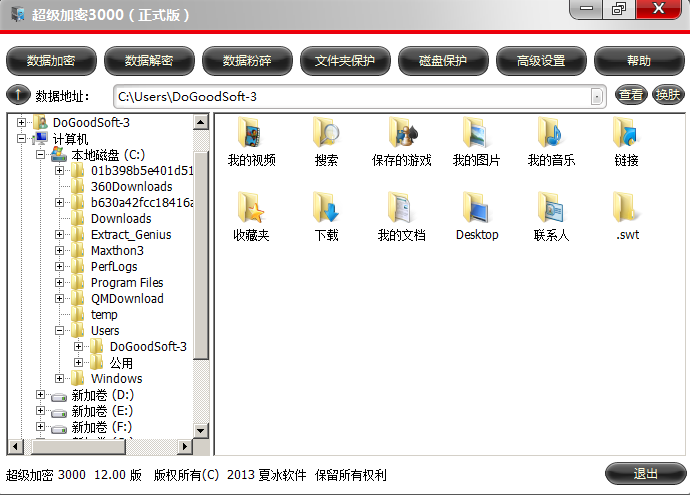
Task: Collapse the Users folder node
Action: pos(59,330)
